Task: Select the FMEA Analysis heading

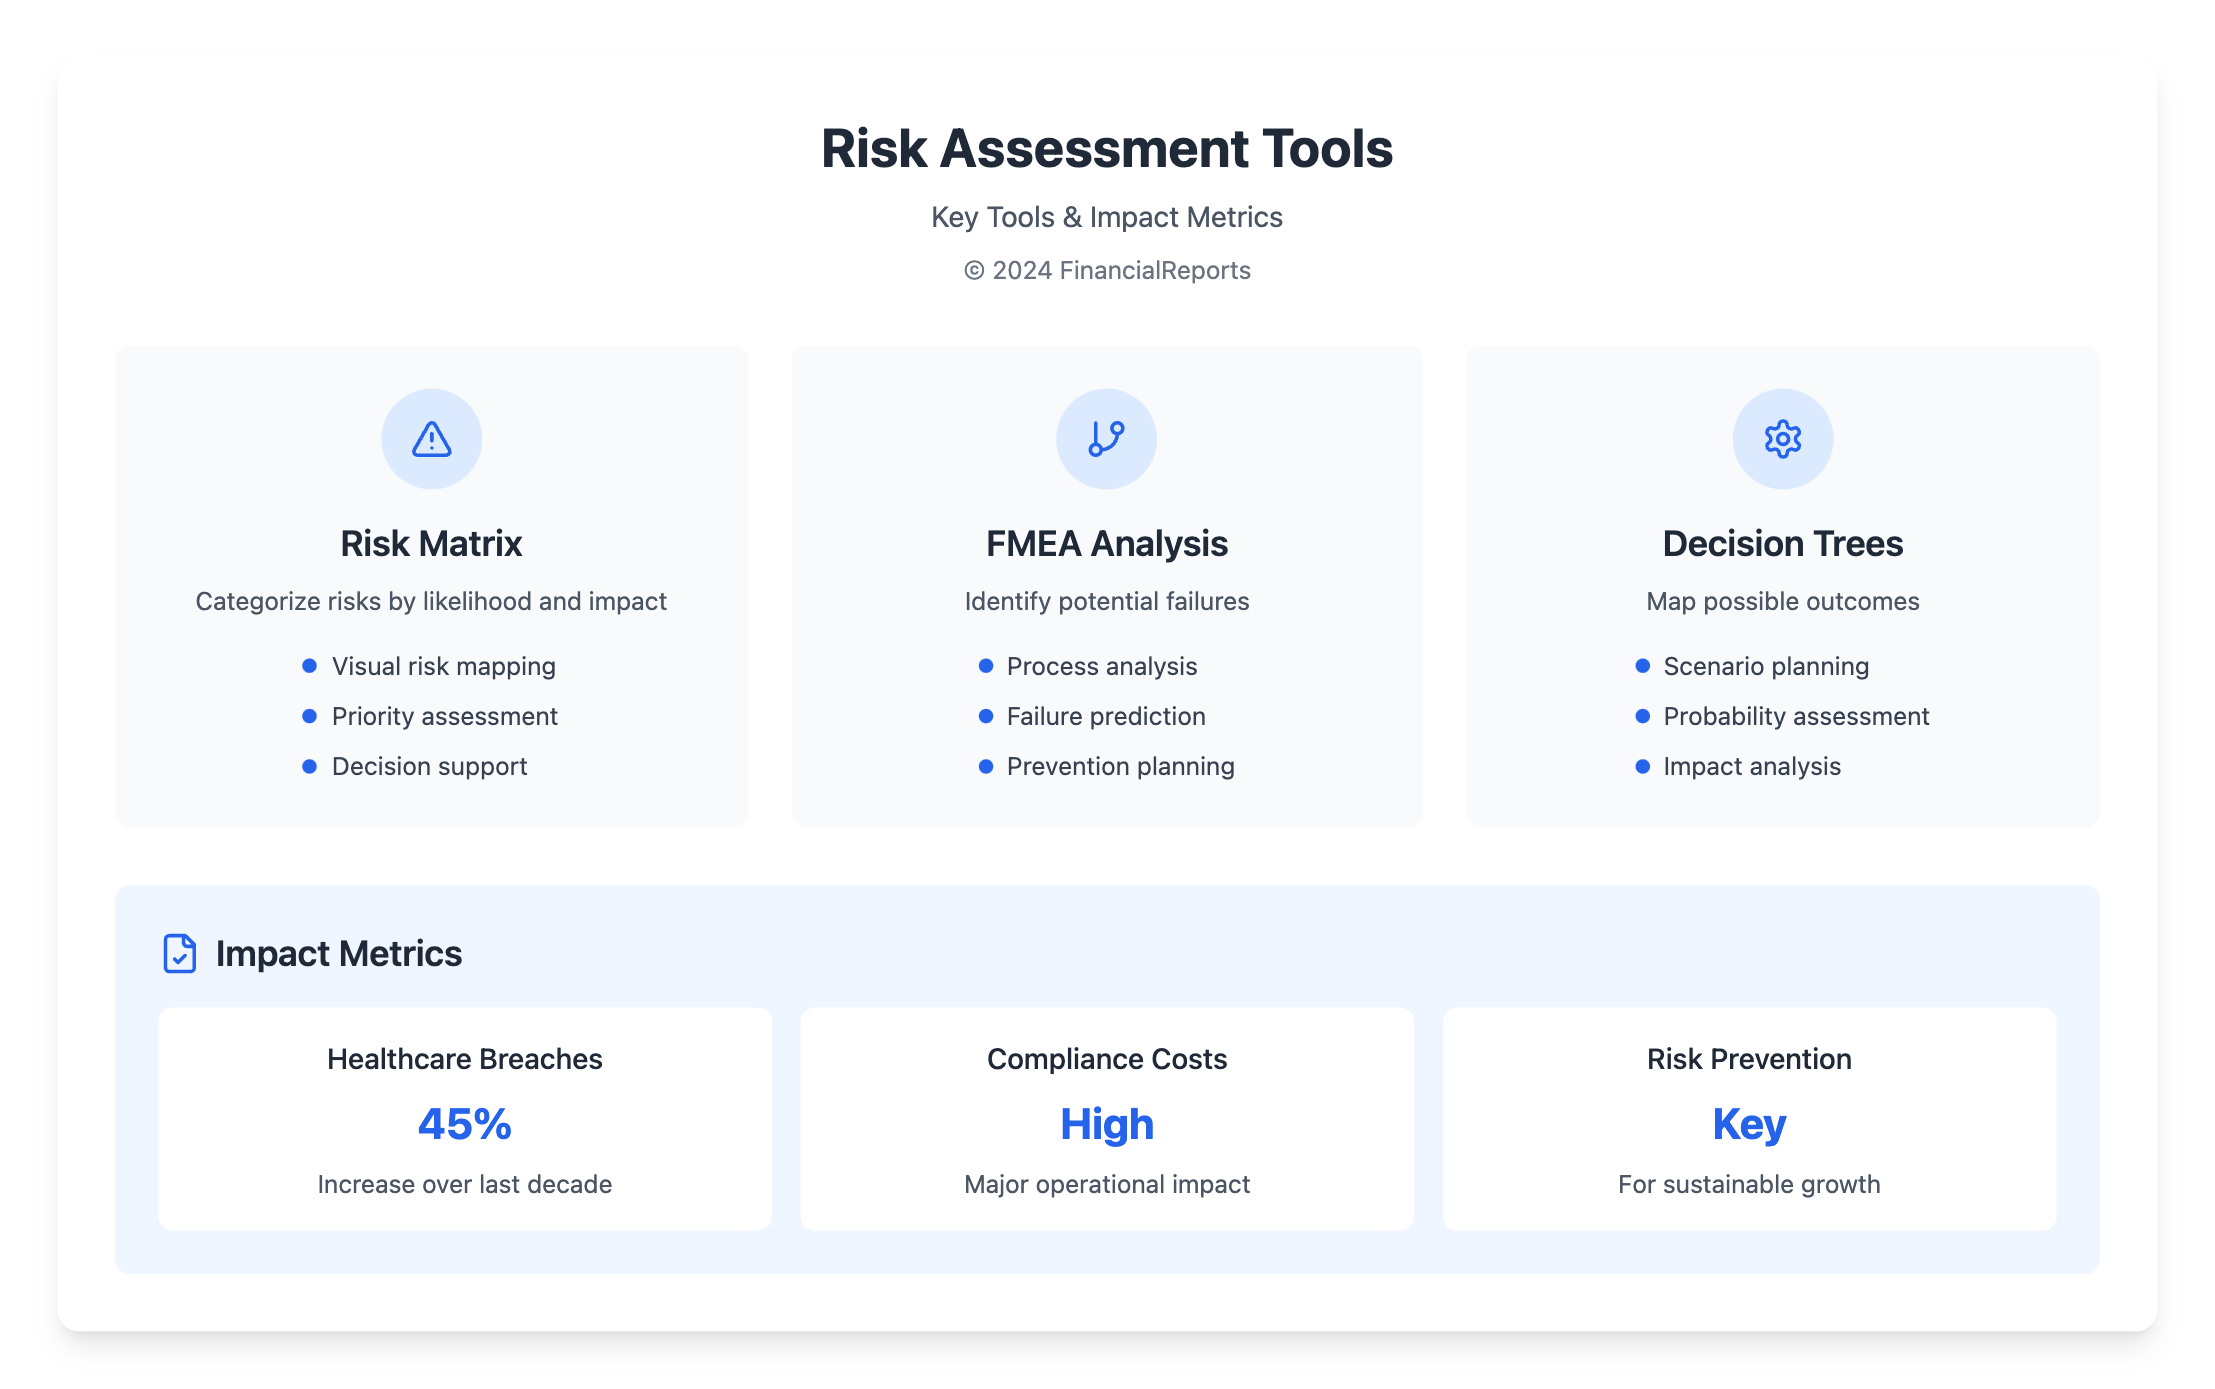Action: 1106,544
